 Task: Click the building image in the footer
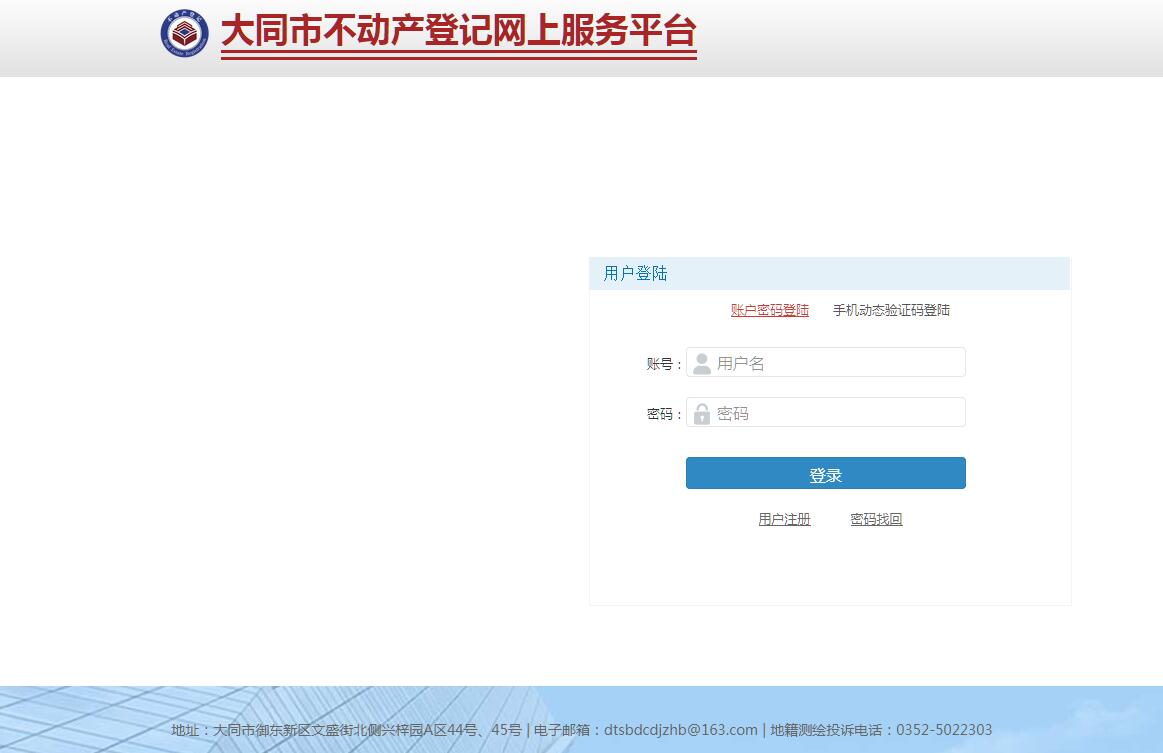(80, 718)
